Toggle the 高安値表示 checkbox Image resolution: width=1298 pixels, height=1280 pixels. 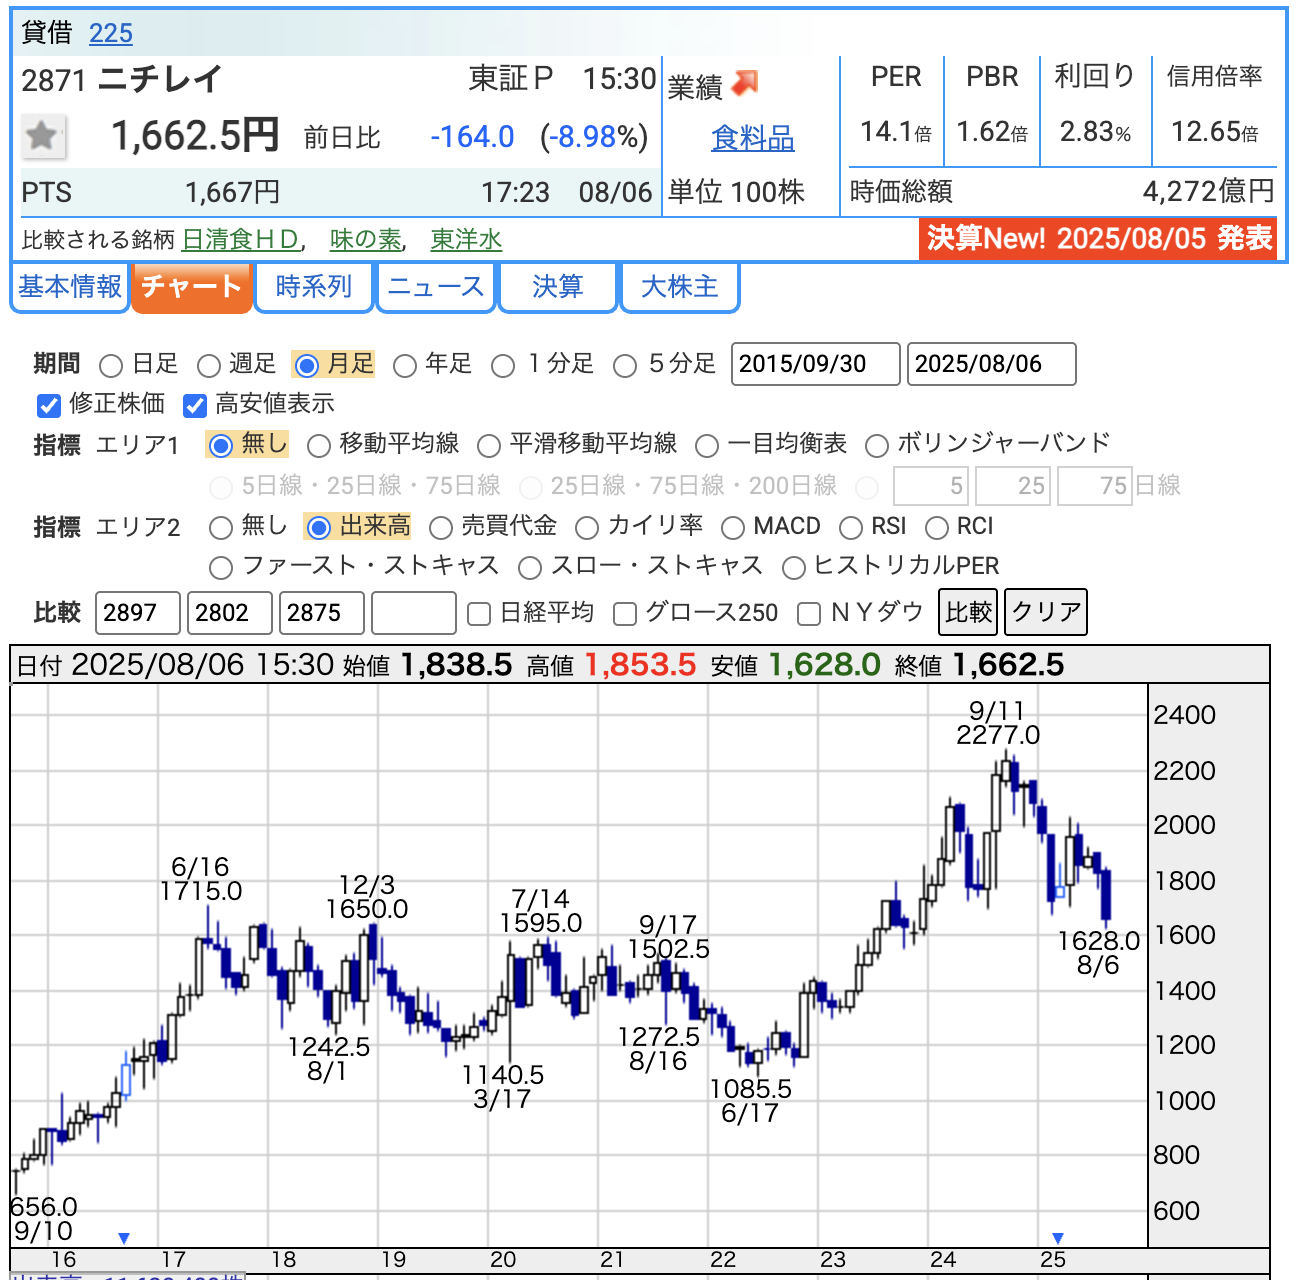pos(194,405)
